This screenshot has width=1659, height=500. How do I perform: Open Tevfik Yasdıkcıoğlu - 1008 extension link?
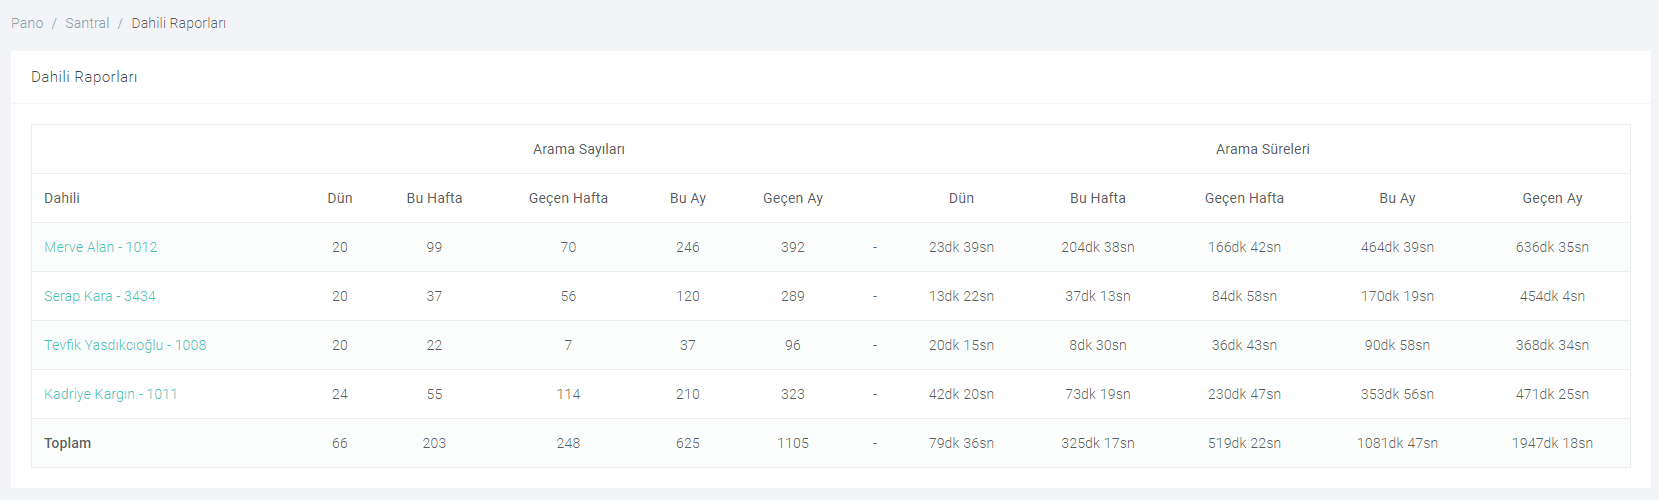coord(125,345)
